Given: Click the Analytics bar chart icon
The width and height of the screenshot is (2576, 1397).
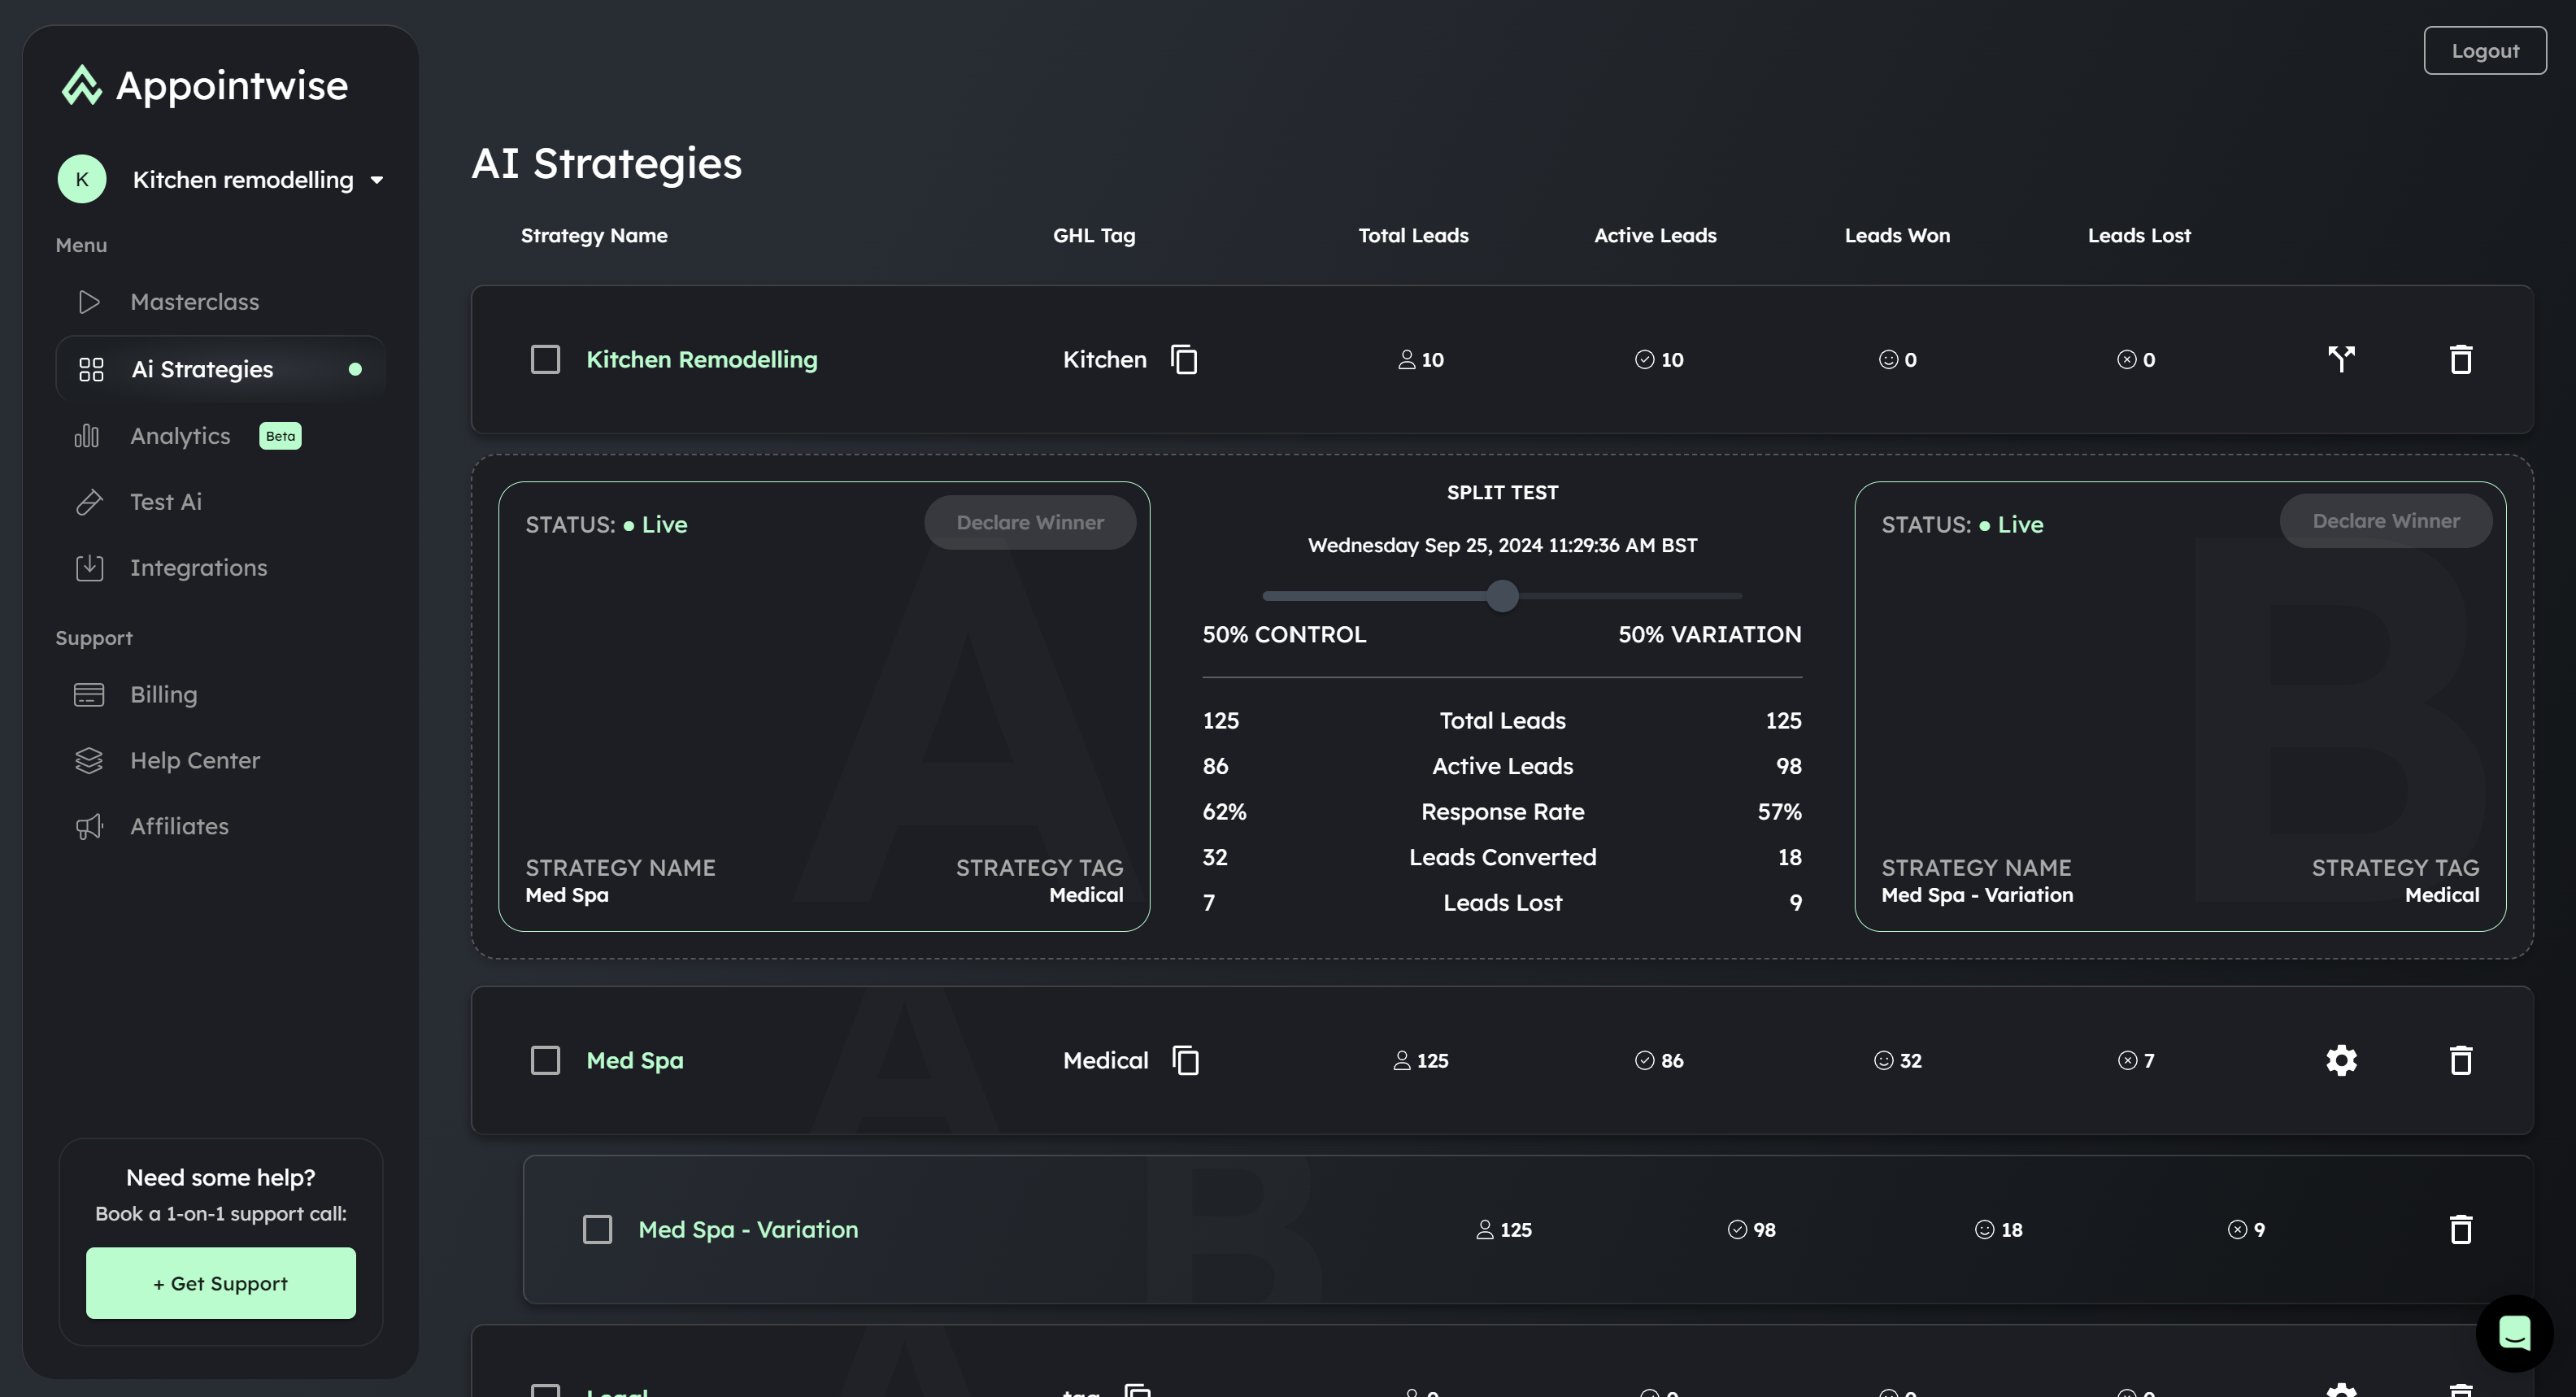Looking at the screenshot, I should coord(87,435).
